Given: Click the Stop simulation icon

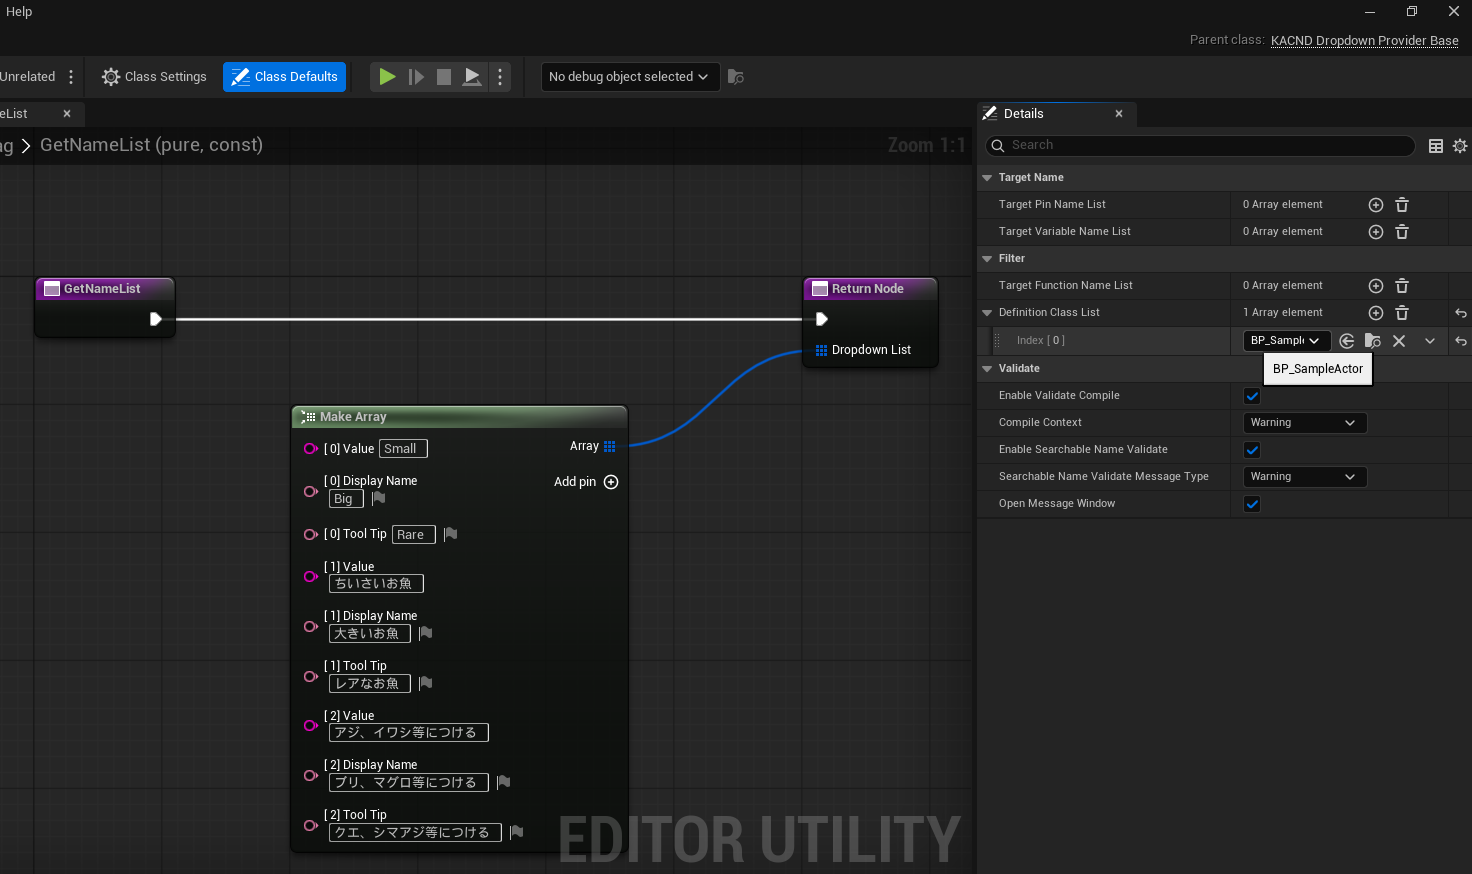Looking at the screenshot, I should point(444,77).
